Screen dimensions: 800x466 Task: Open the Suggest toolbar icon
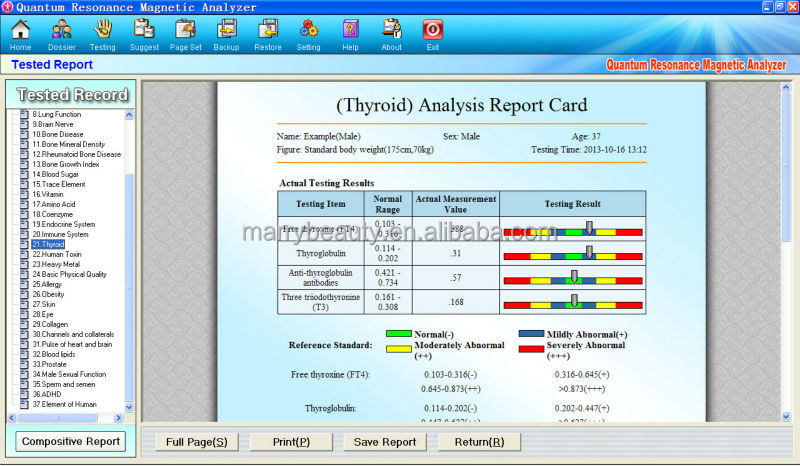(x=144, y=35)
